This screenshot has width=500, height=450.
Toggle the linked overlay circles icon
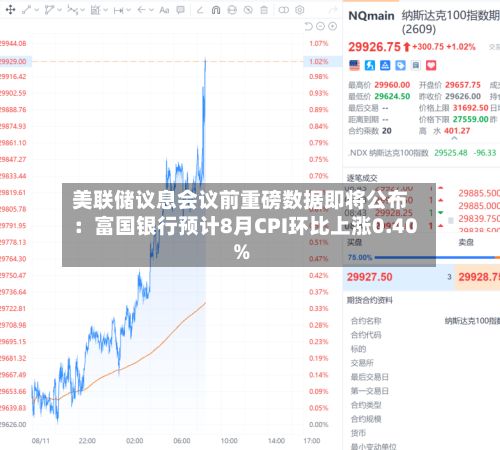pyautogui.click(x=284, y=10)
